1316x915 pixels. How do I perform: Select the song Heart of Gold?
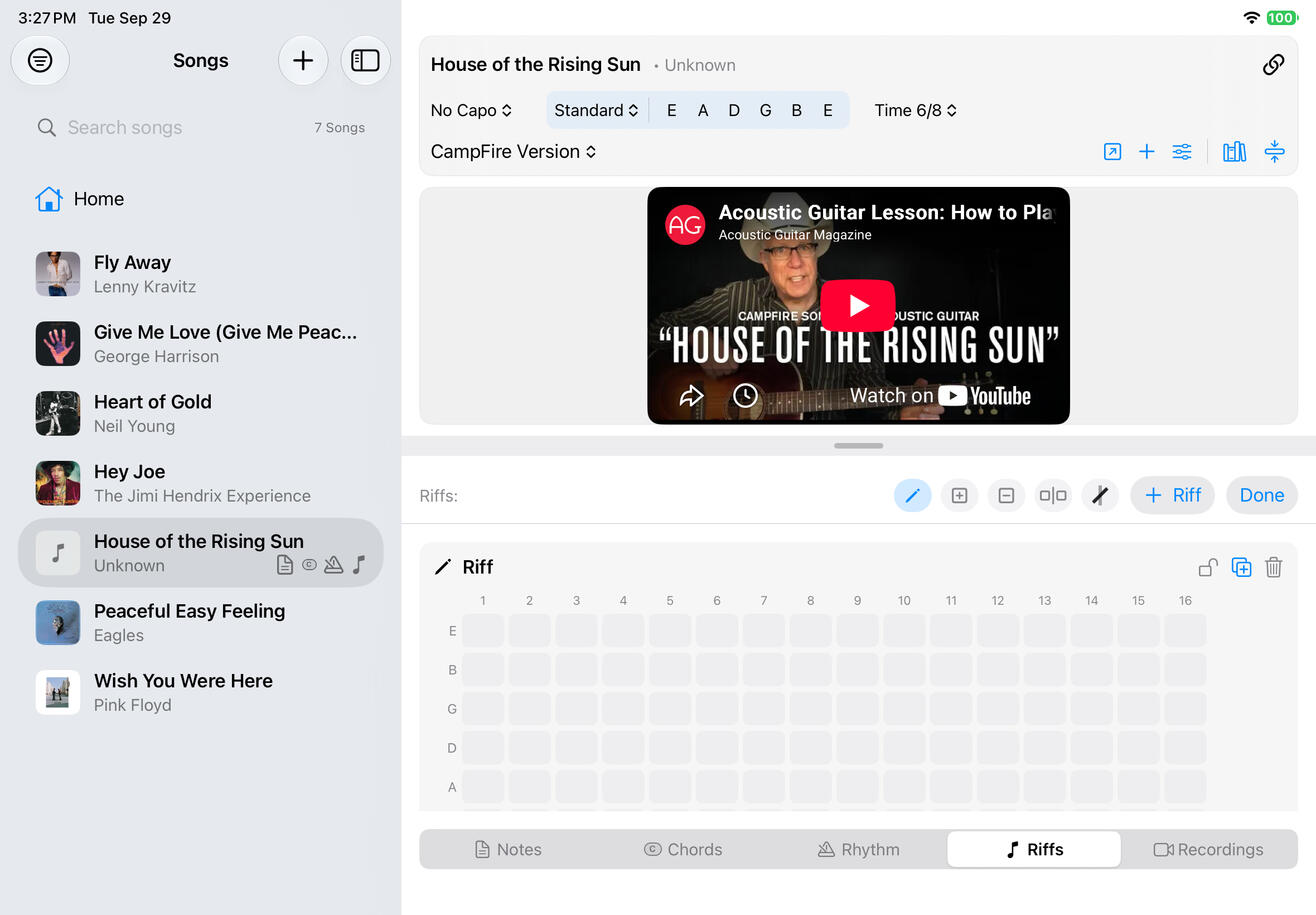200,414
